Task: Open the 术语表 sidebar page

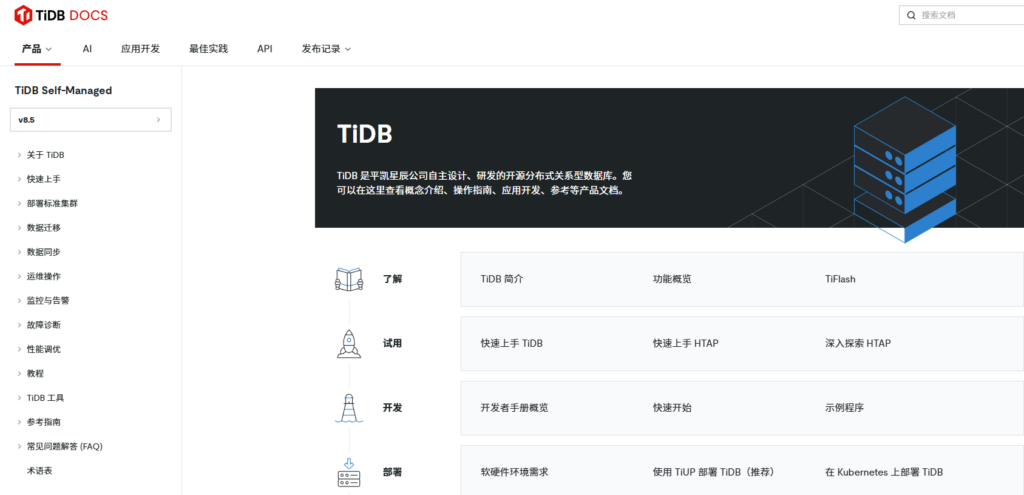Action: (x=39, y=471)
